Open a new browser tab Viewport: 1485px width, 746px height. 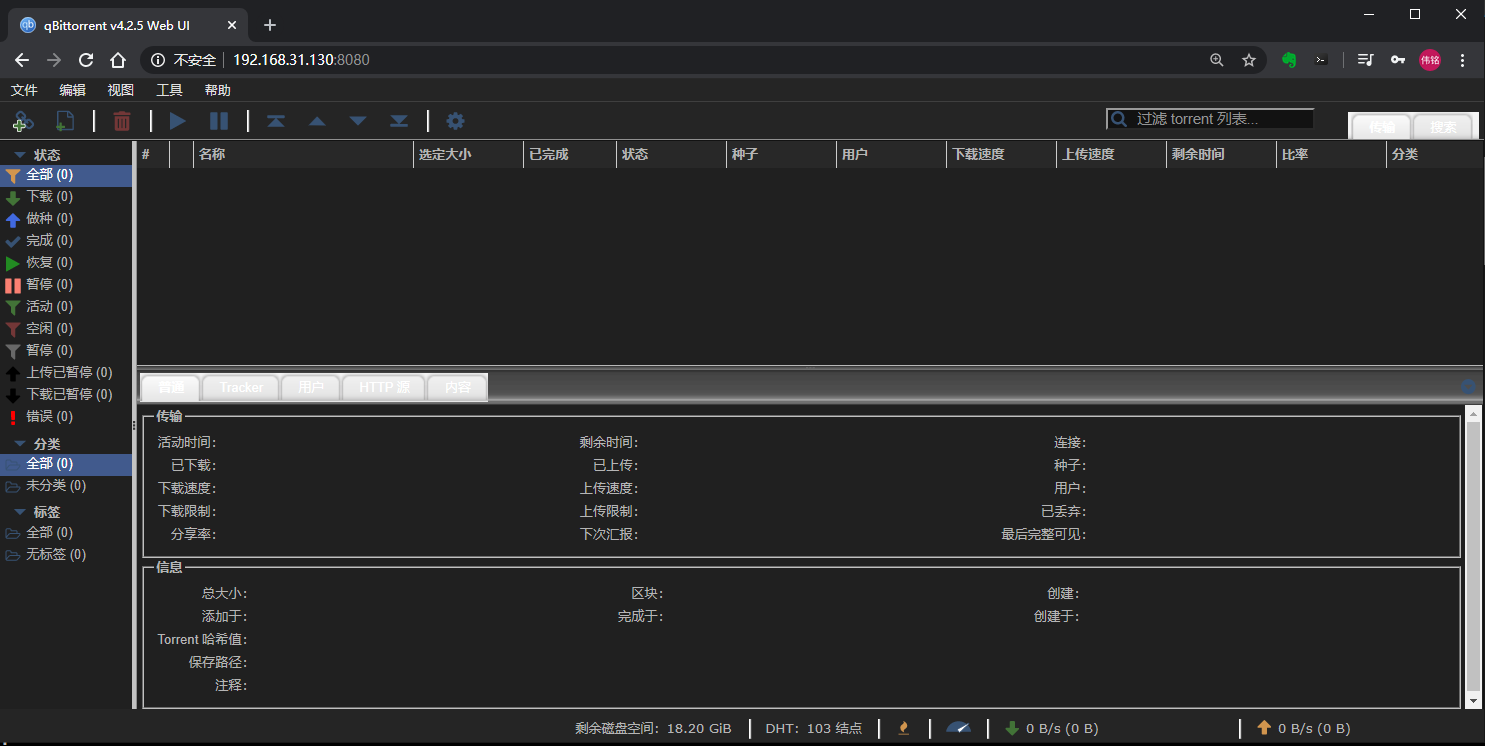coord(270,25)
